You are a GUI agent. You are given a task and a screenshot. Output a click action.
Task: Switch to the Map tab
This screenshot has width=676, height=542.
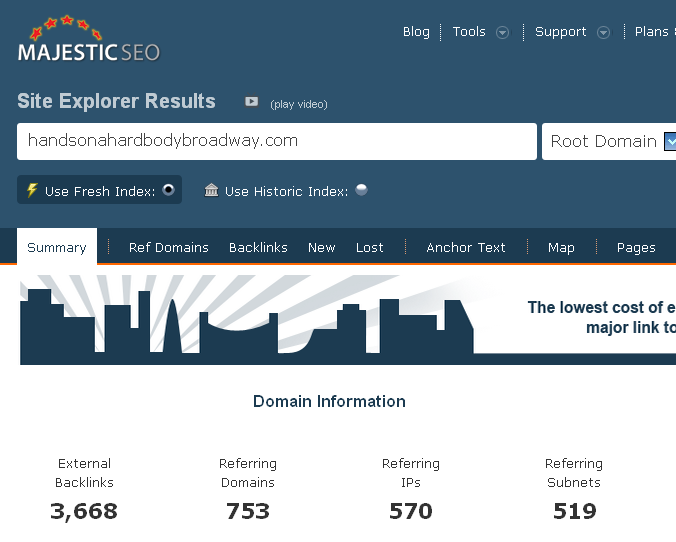click(561, 248)
